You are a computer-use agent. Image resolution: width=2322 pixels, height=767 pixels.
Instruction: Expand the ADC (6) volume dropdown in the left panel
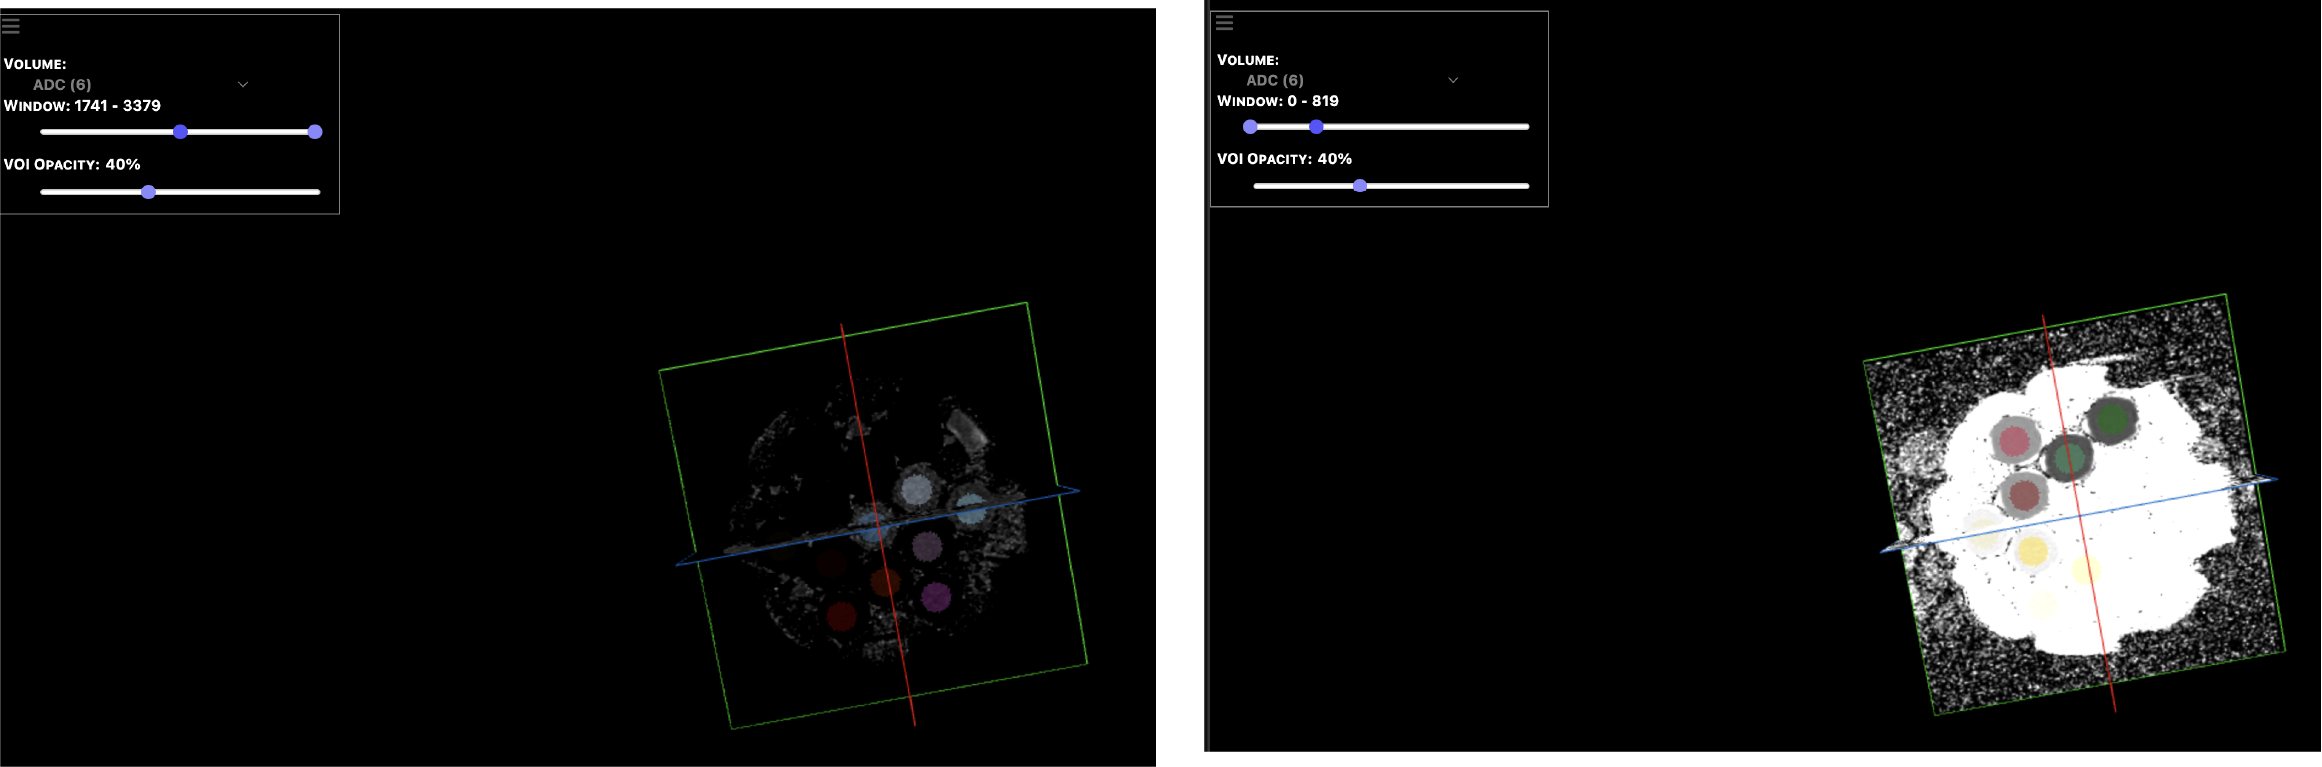click(242, 85)
